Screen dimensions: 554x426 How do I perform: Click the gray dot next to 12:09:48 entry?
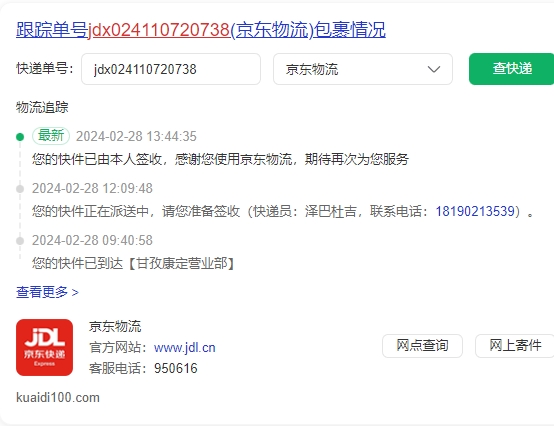click(20, 189)
